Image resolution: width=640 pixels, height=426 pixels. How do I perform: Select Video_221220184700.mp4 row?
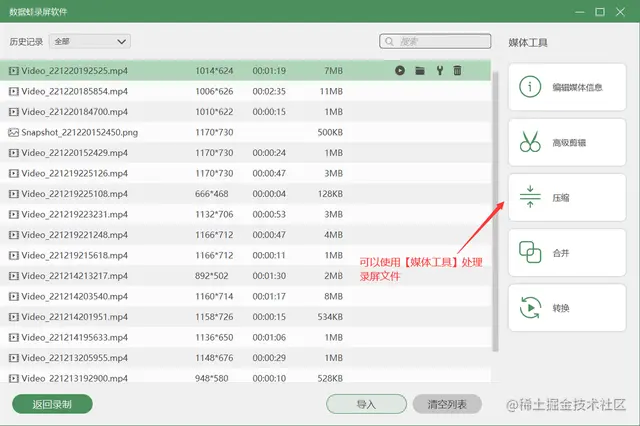[245, 112]
